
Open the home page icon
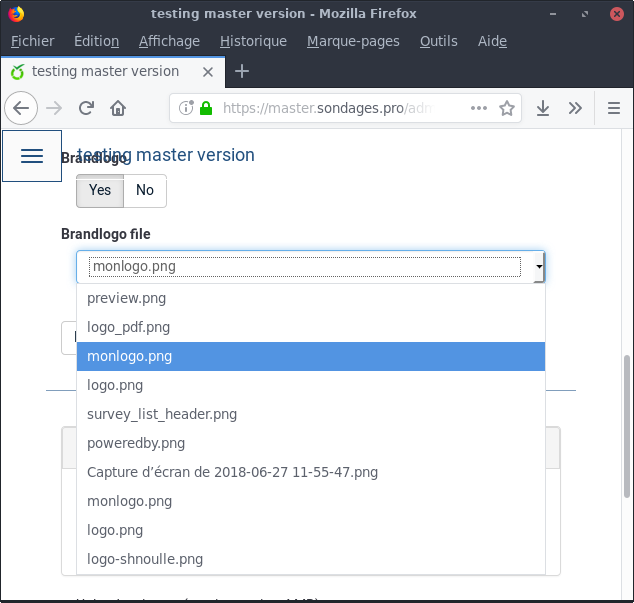(x=118, y=108)
